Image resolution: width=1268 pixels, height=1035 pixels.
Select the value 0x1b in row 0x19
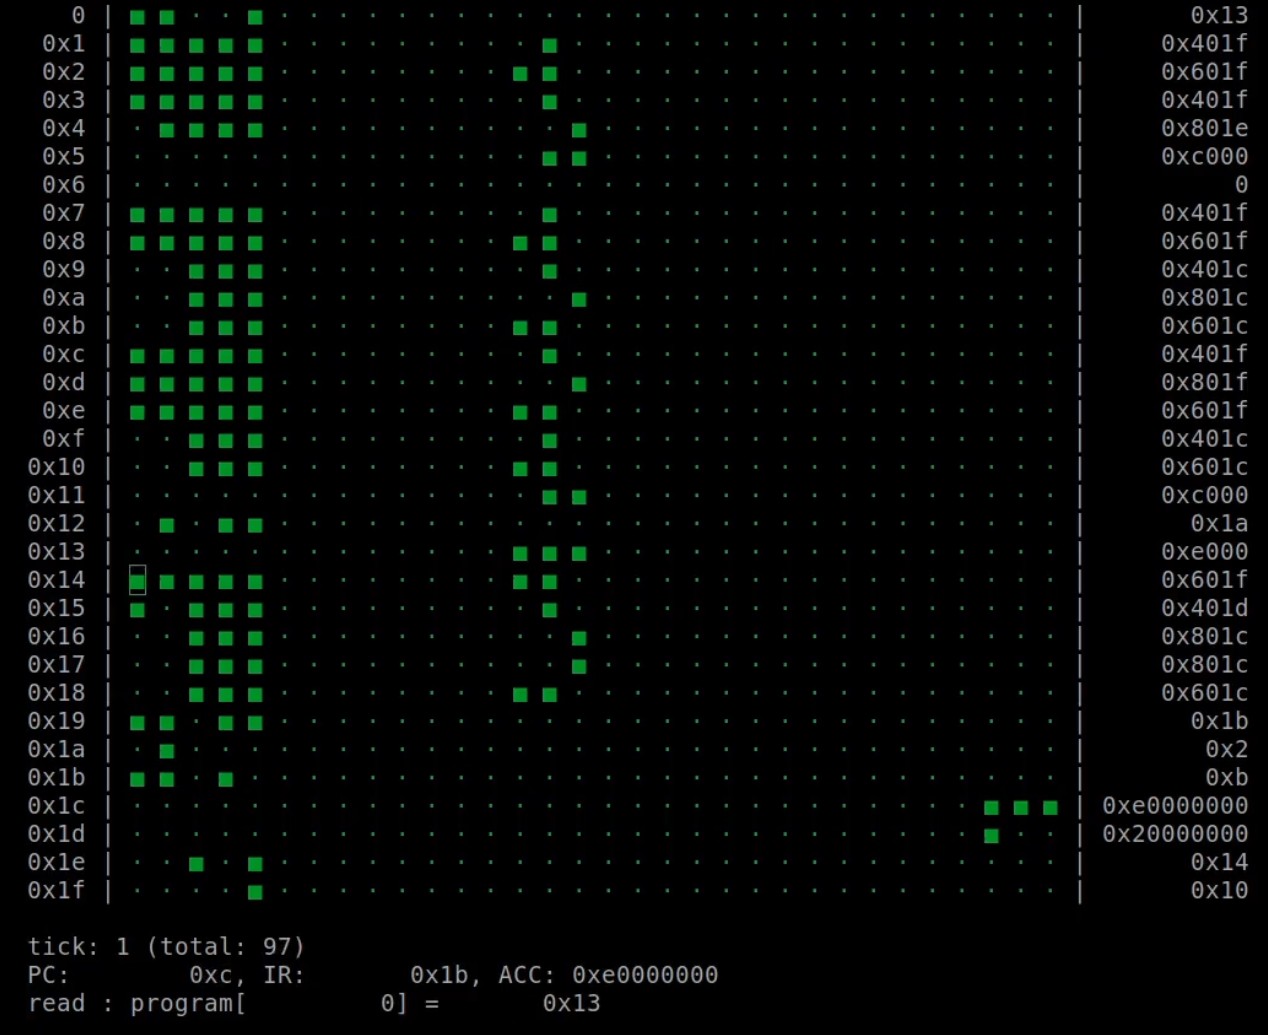pos(1219,721)
